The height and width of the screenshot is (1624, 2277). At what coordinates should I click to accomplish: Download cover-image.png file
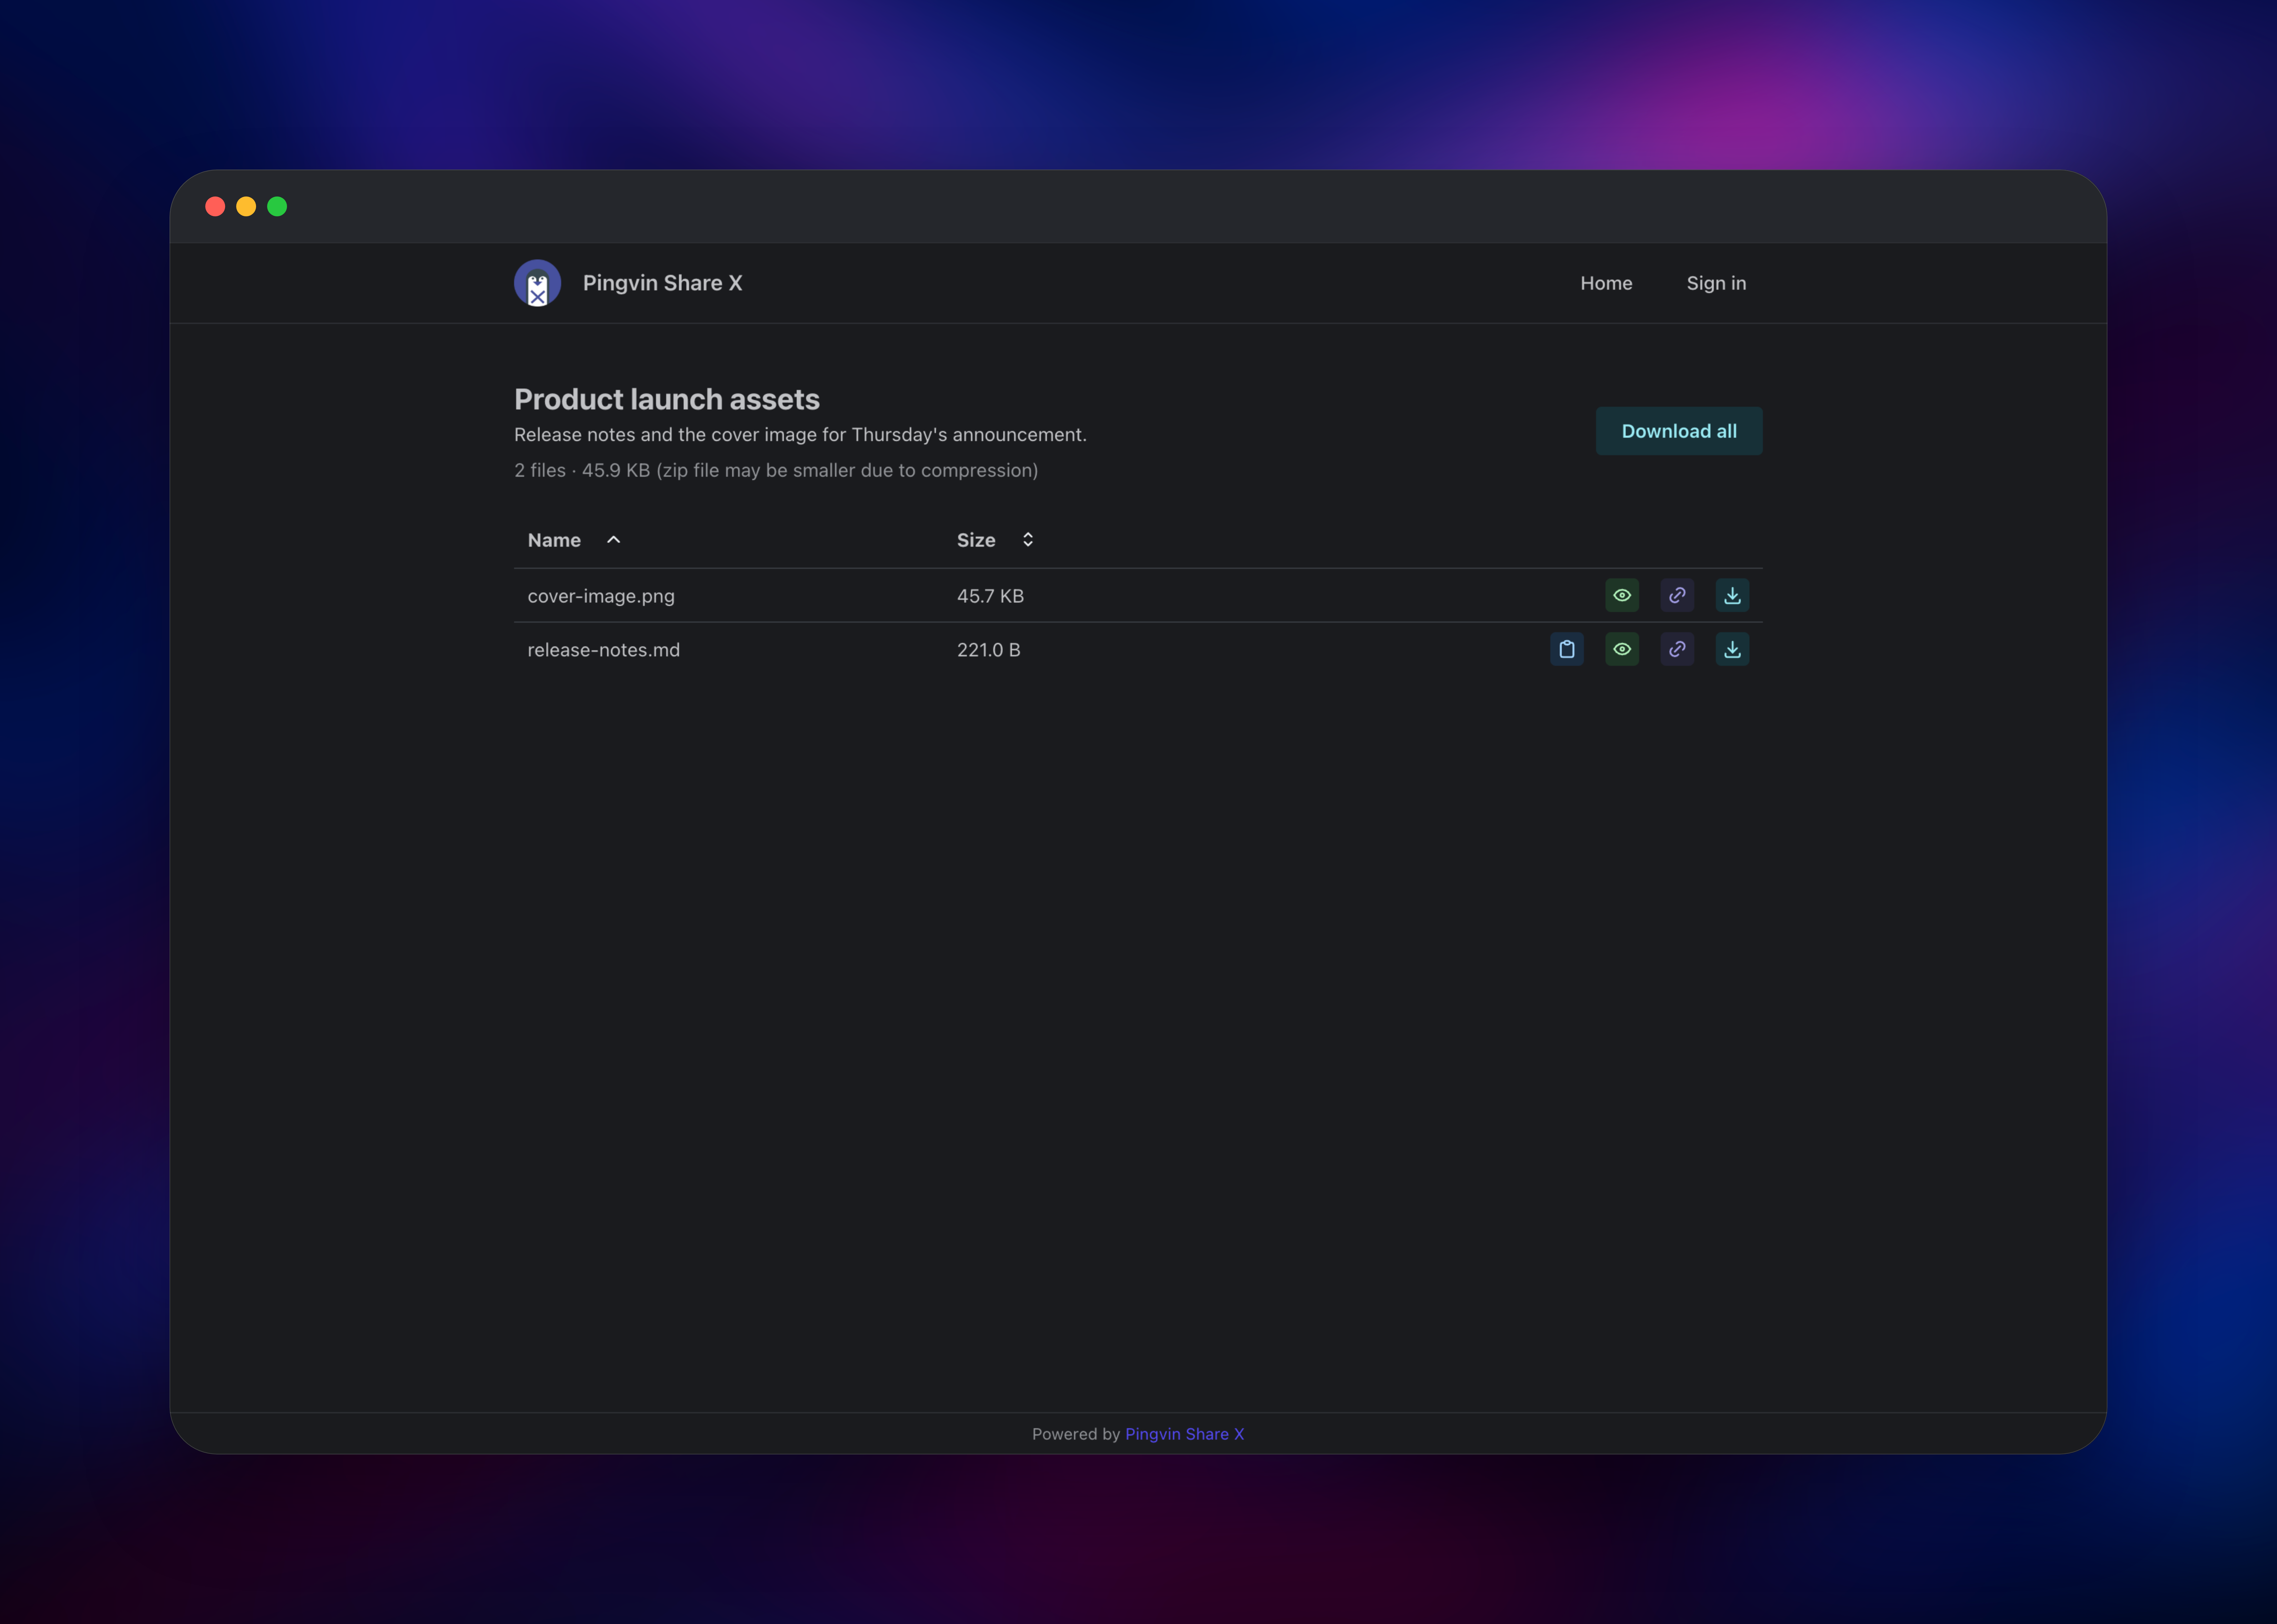[x=1732, y=595]
